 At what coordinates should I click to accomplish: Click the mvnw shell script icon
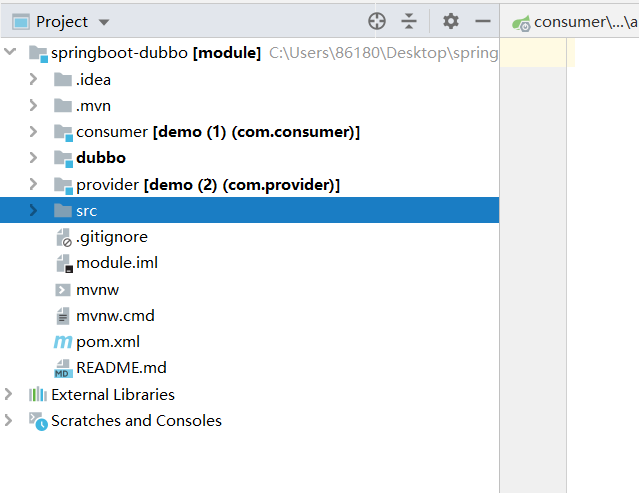pyautogui.click(x=63, y=290)
